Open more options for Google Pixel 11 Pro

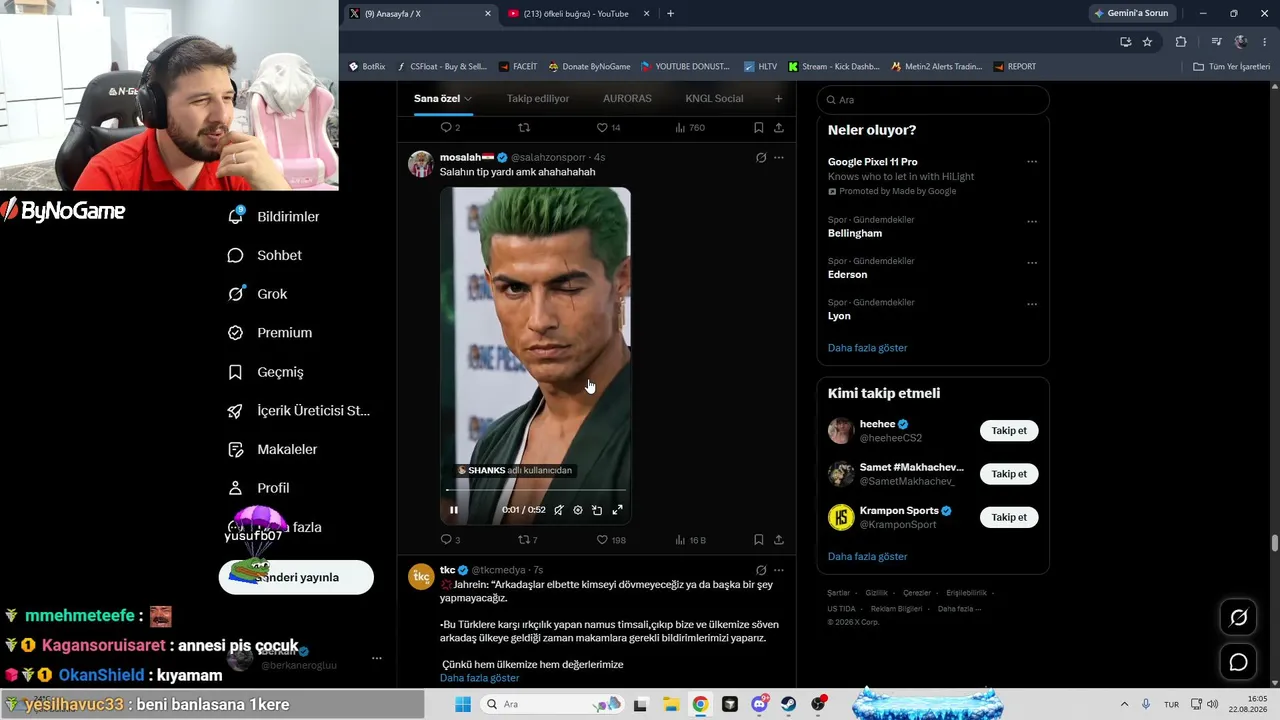[1032, 162]
